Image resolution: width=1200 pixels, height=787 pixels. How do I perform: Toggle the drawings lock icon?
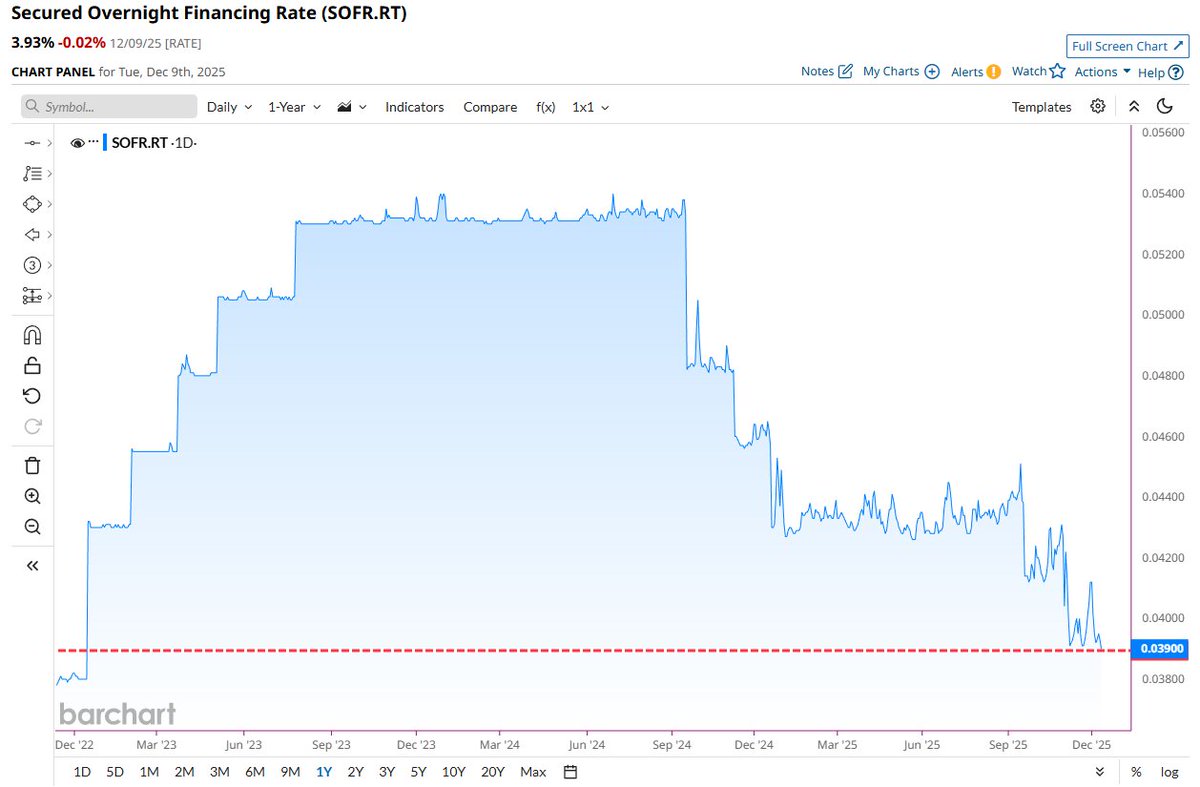tap(31, 365)
